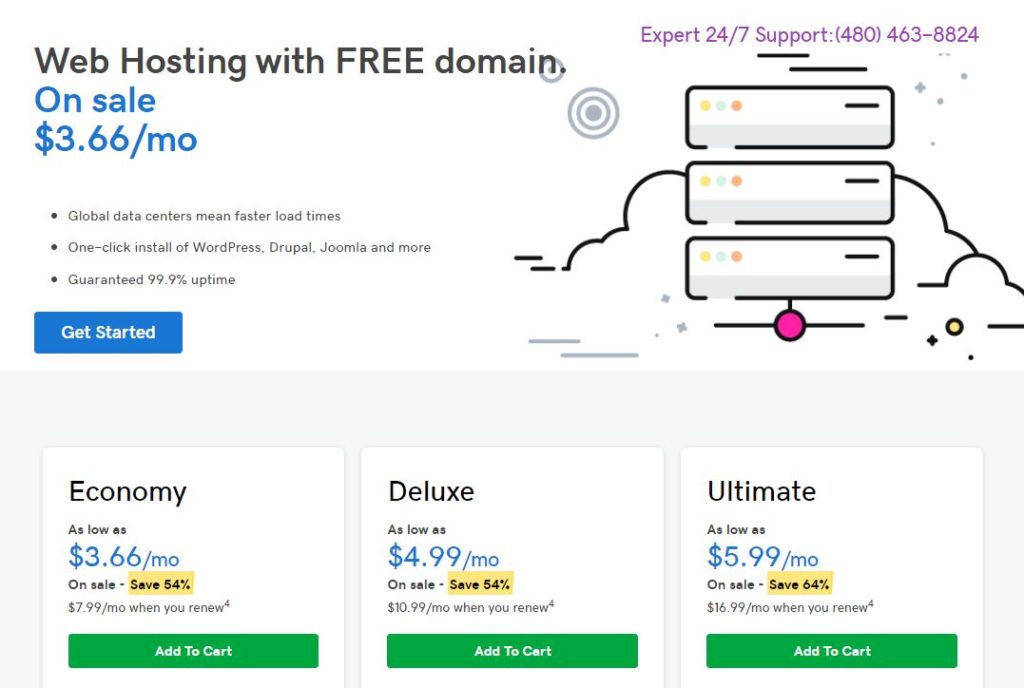Click the concentric target circle icon
1024x688 pixels.
[x=593, y=113]
